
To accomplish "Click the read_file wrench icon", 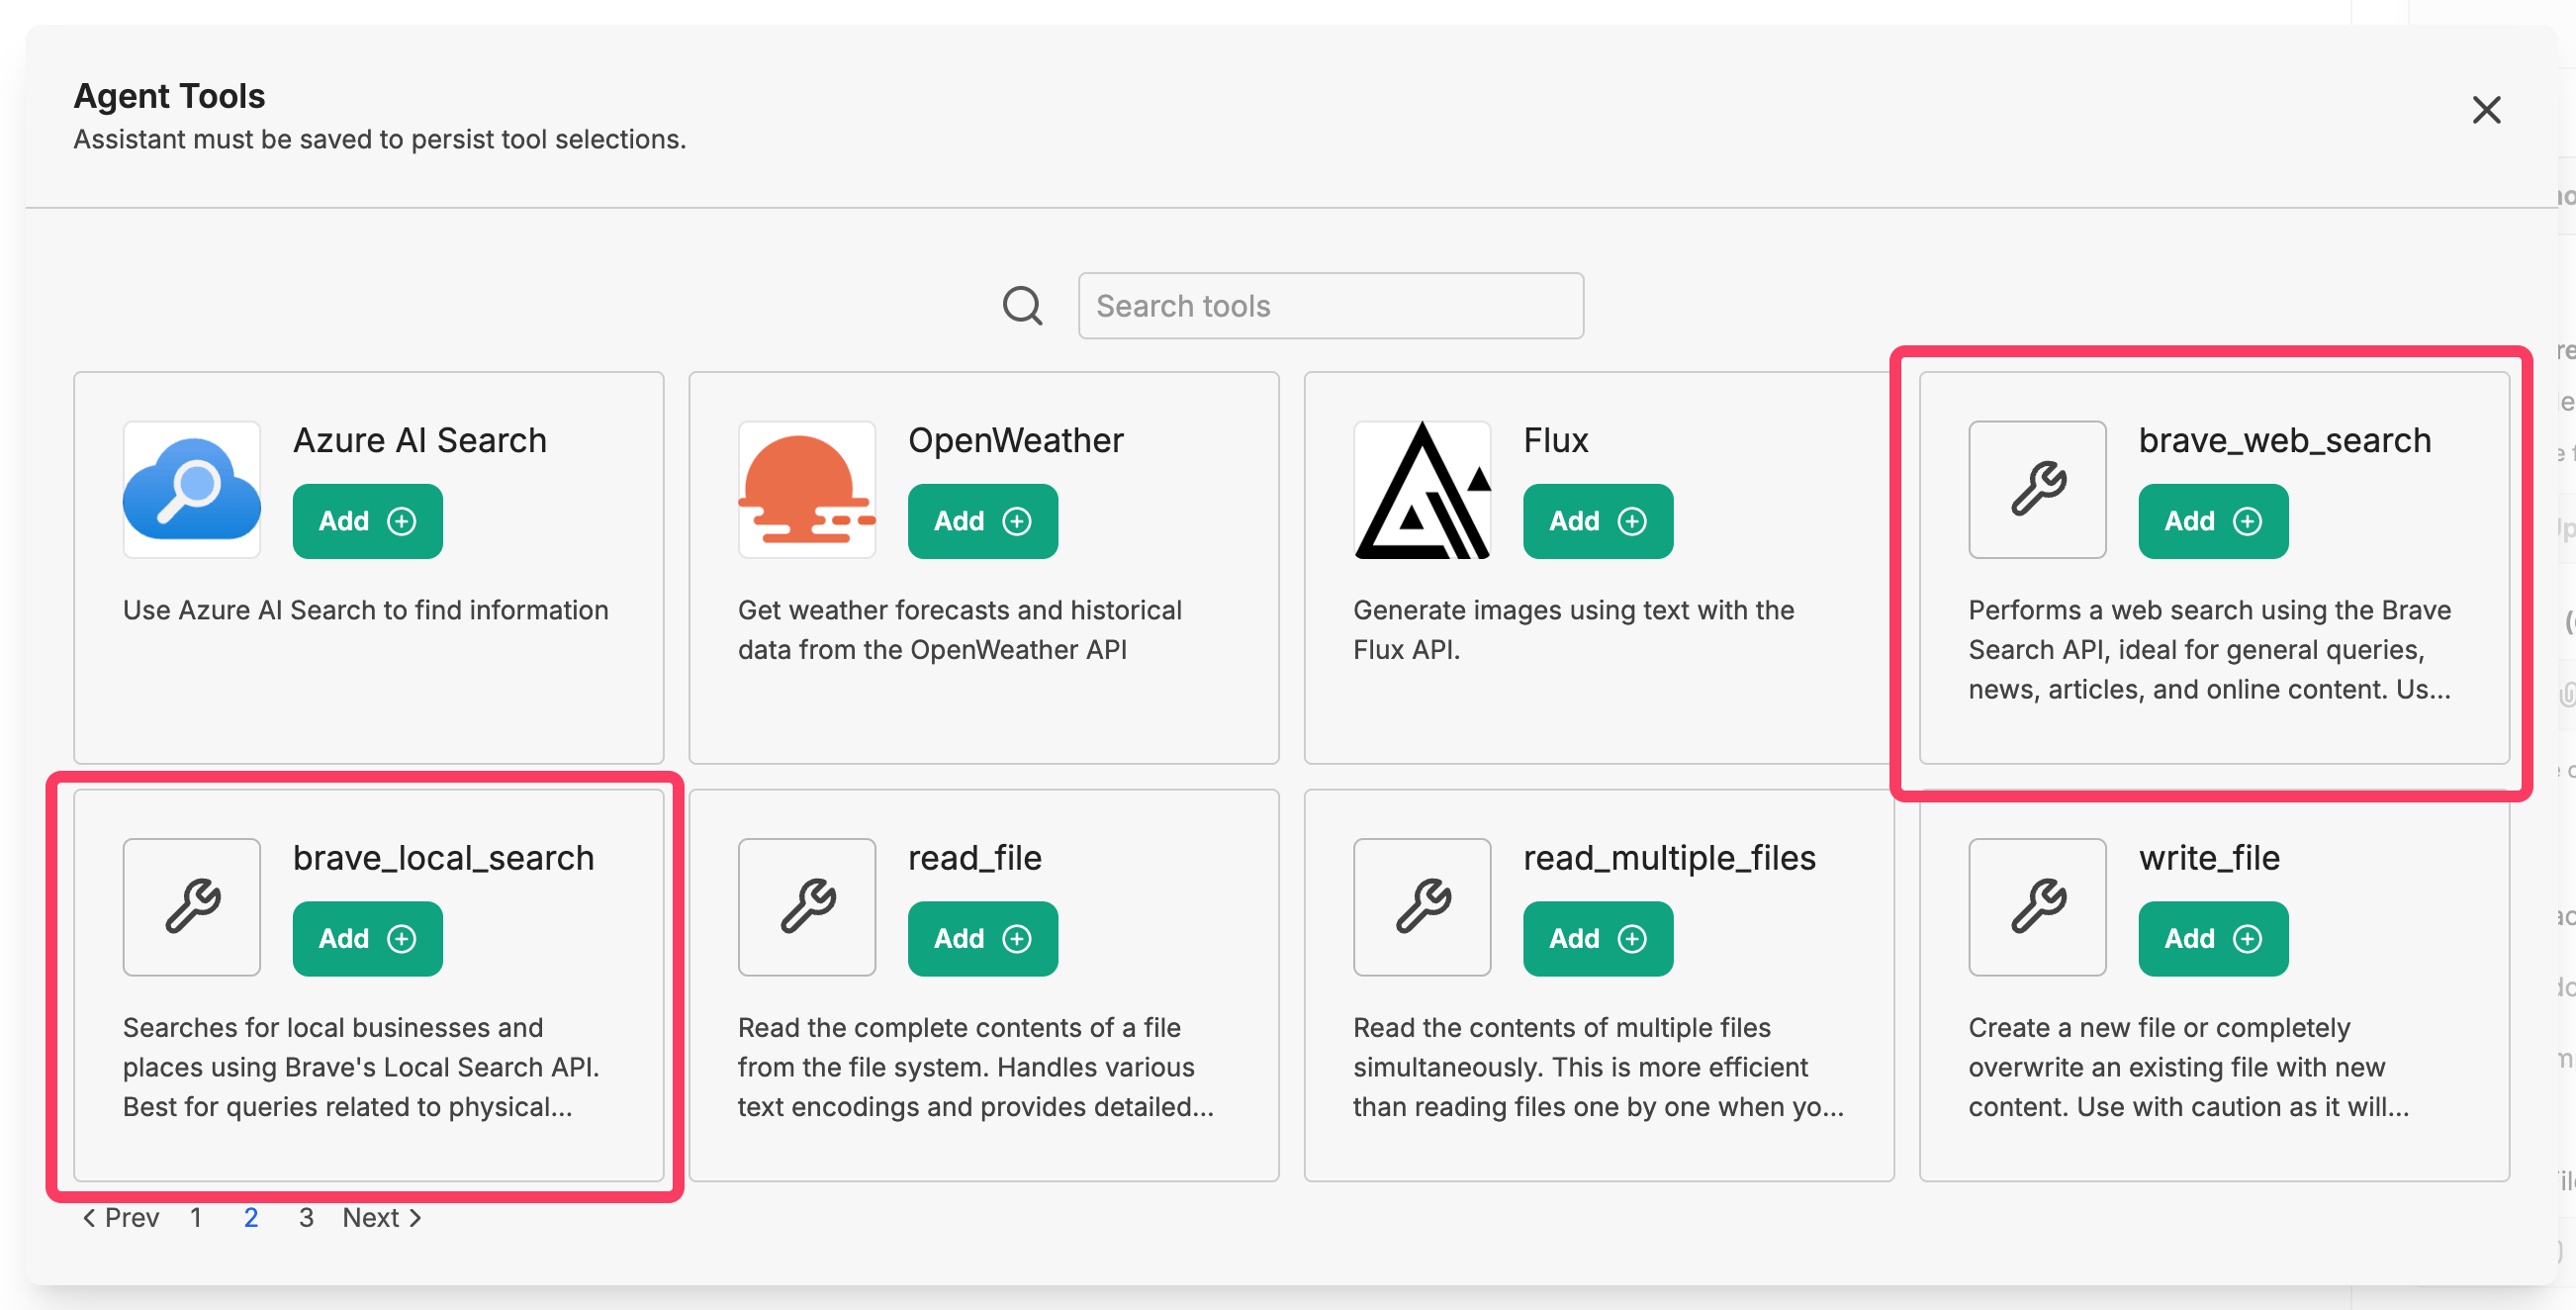I will point(806,906).
